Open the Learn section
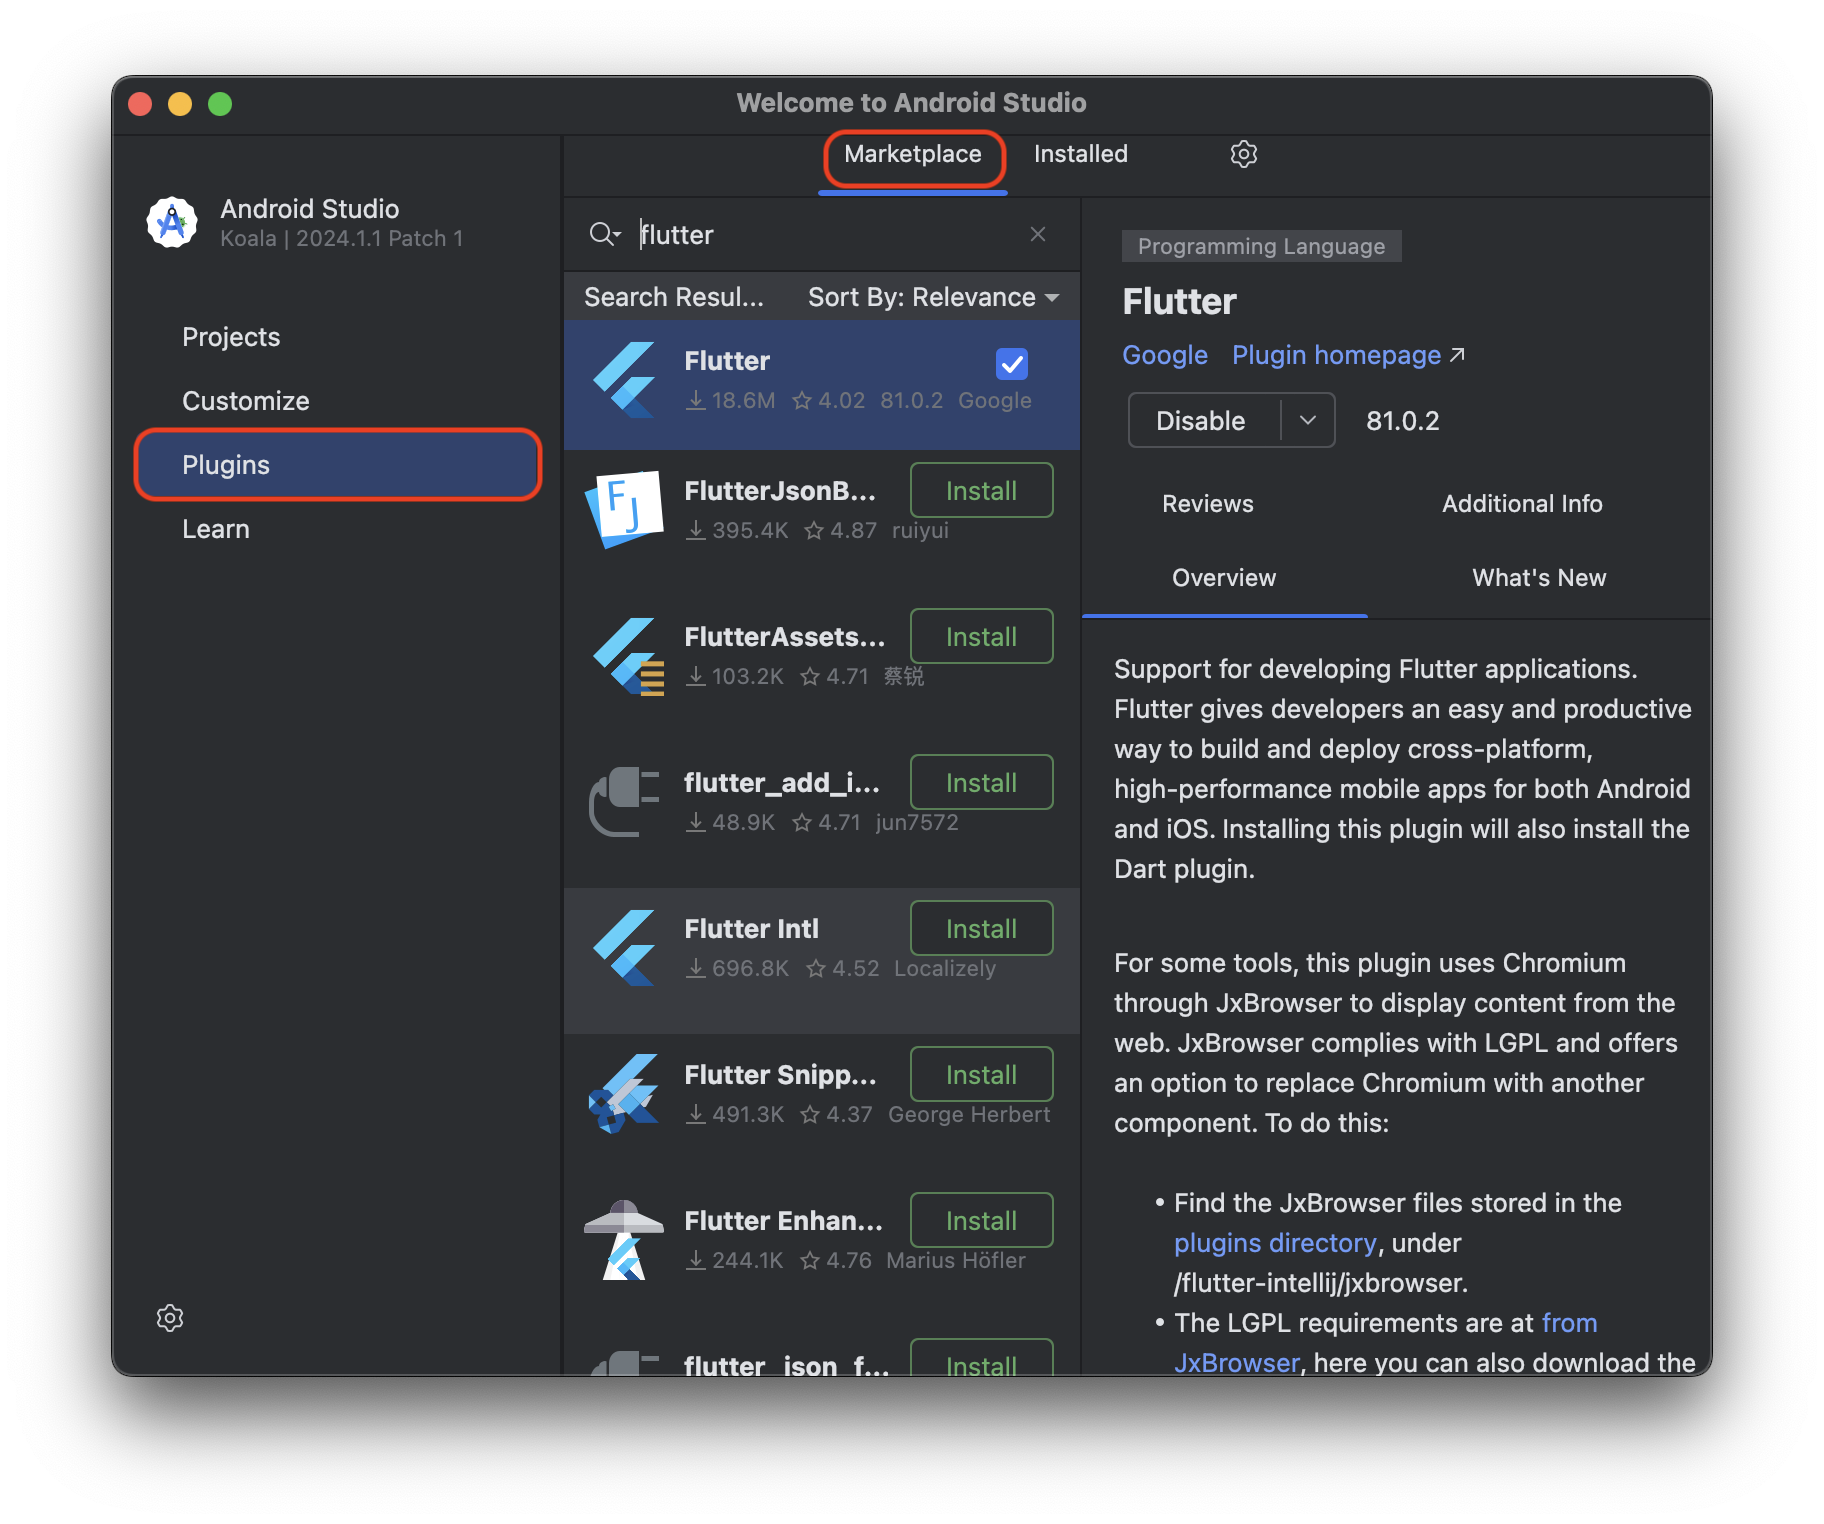The height and width of the screenshot is (1524, 1824). coord(216,528)
